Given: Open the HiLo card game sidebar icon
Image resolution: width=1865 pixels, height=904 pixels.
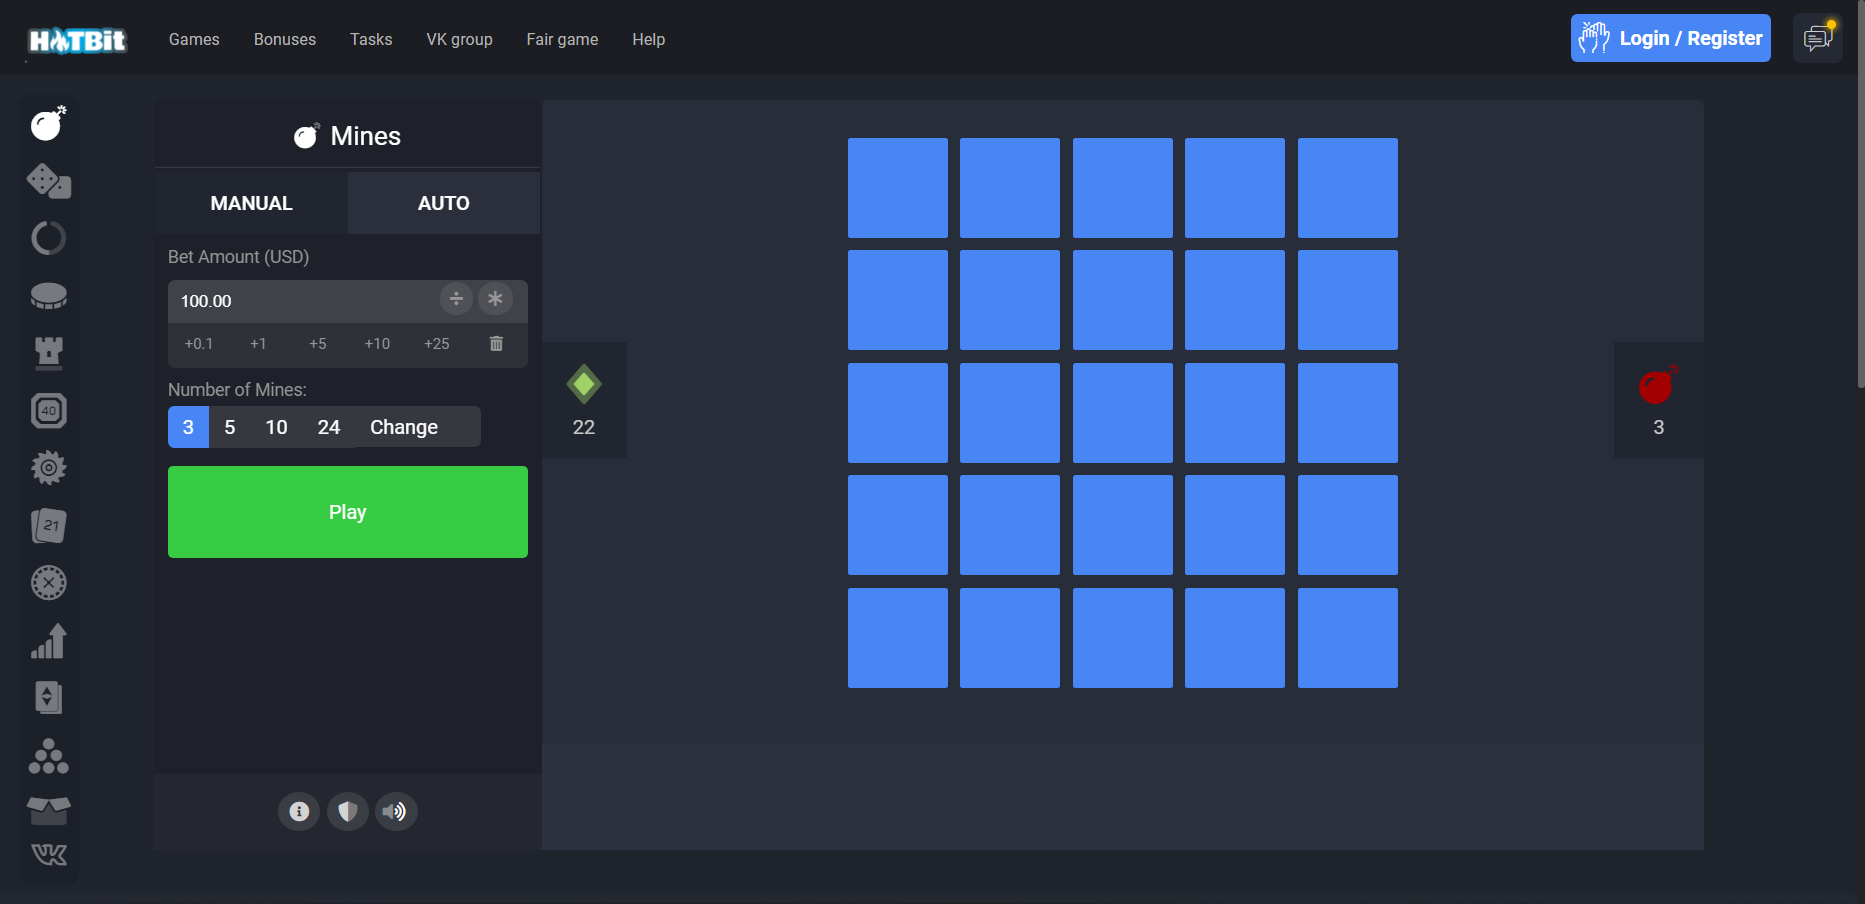Looking at the screenshot, I should pos(48,697).
